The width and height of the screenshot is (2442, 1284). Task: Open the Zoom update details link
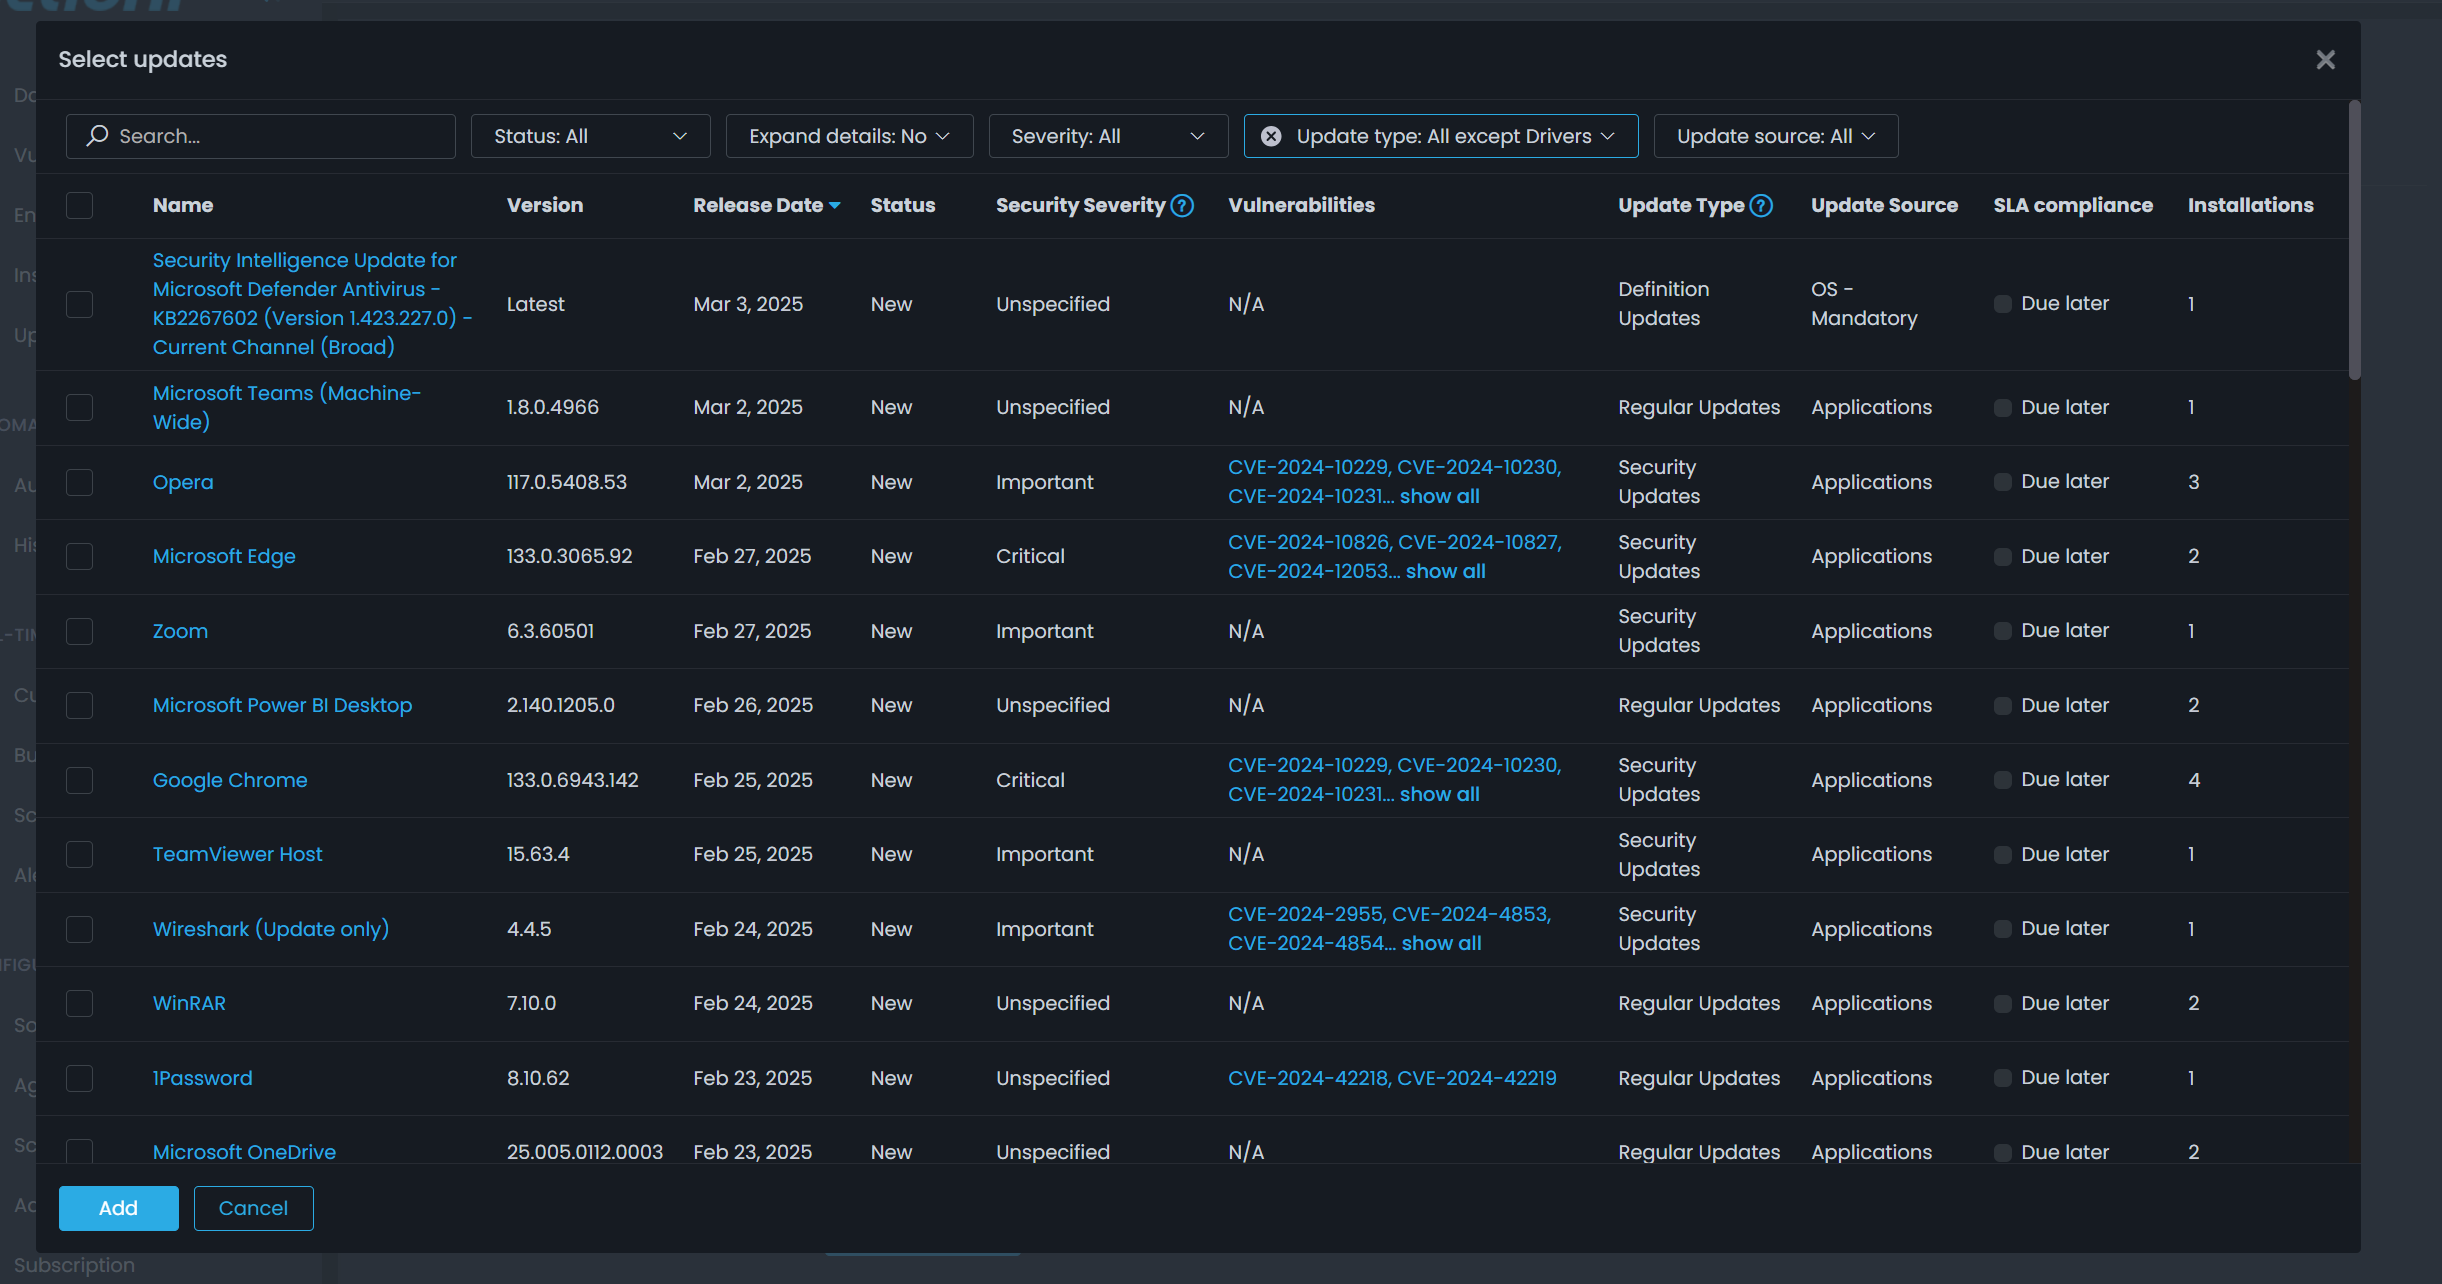coord(180,630)
